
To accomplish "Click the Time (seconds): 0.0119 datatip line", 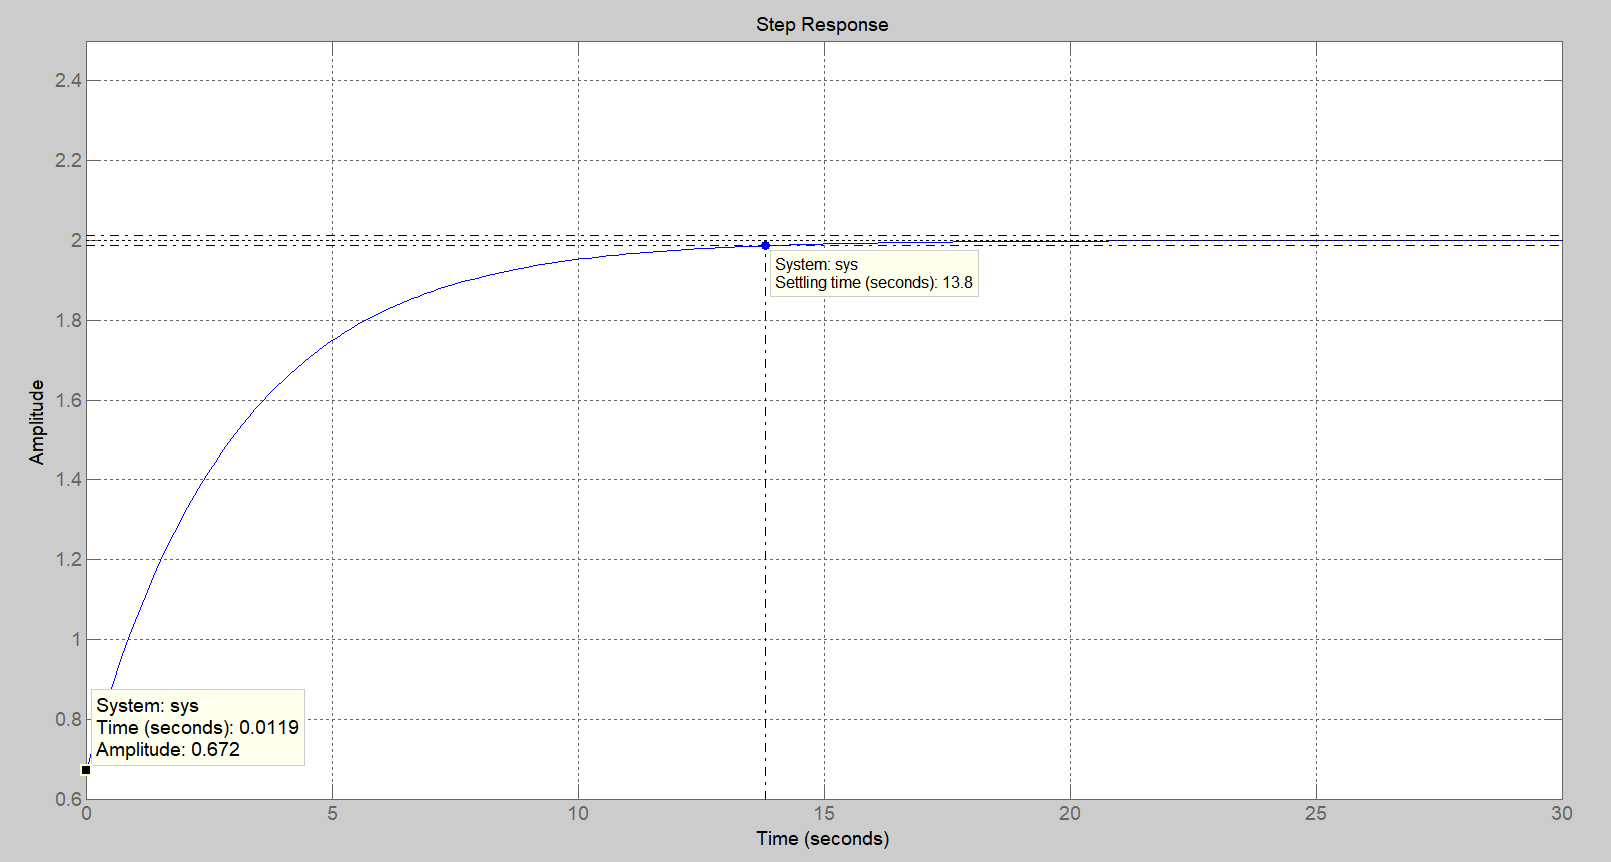I will (x=197, y=728).
